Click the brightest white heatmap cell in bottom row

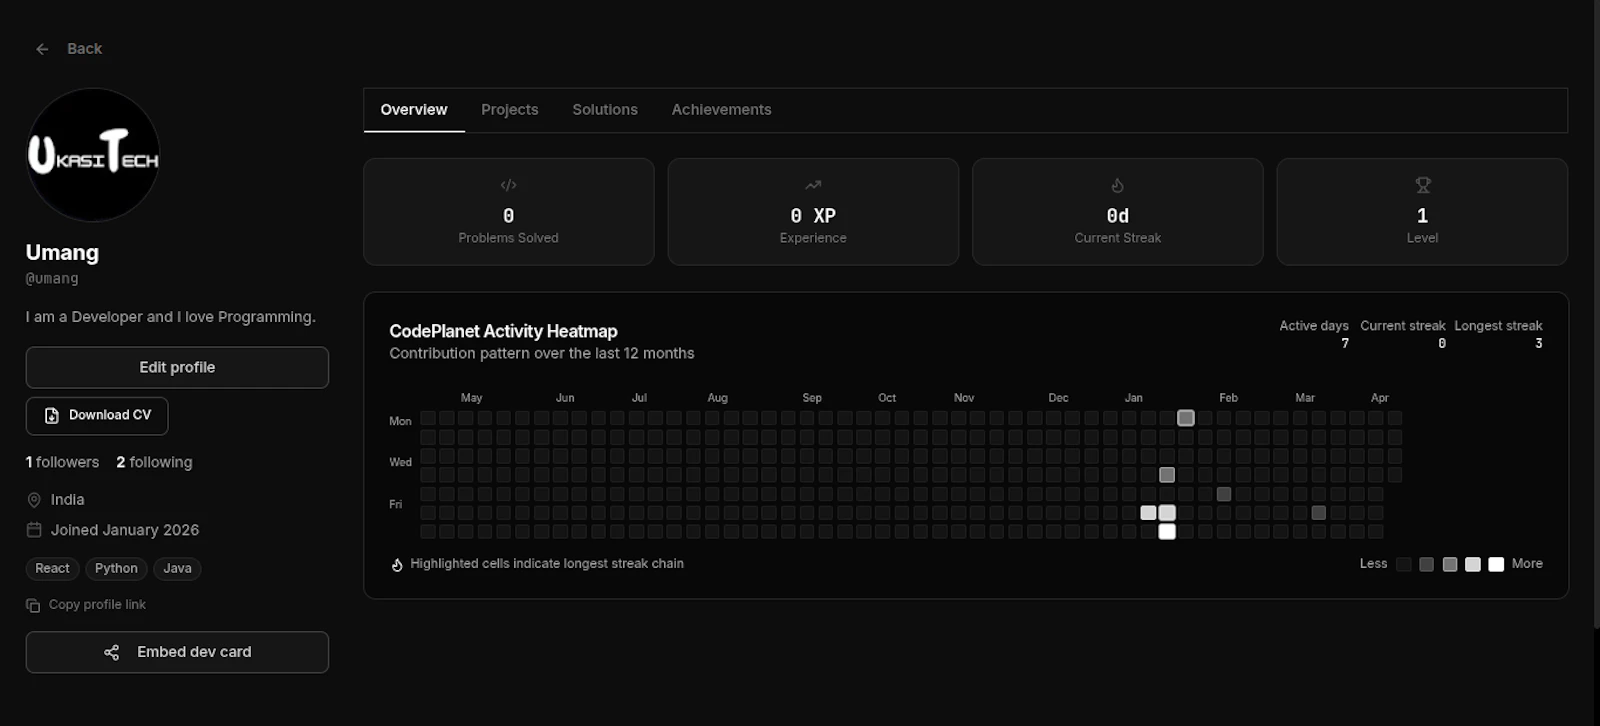(x=1167, y=532)
